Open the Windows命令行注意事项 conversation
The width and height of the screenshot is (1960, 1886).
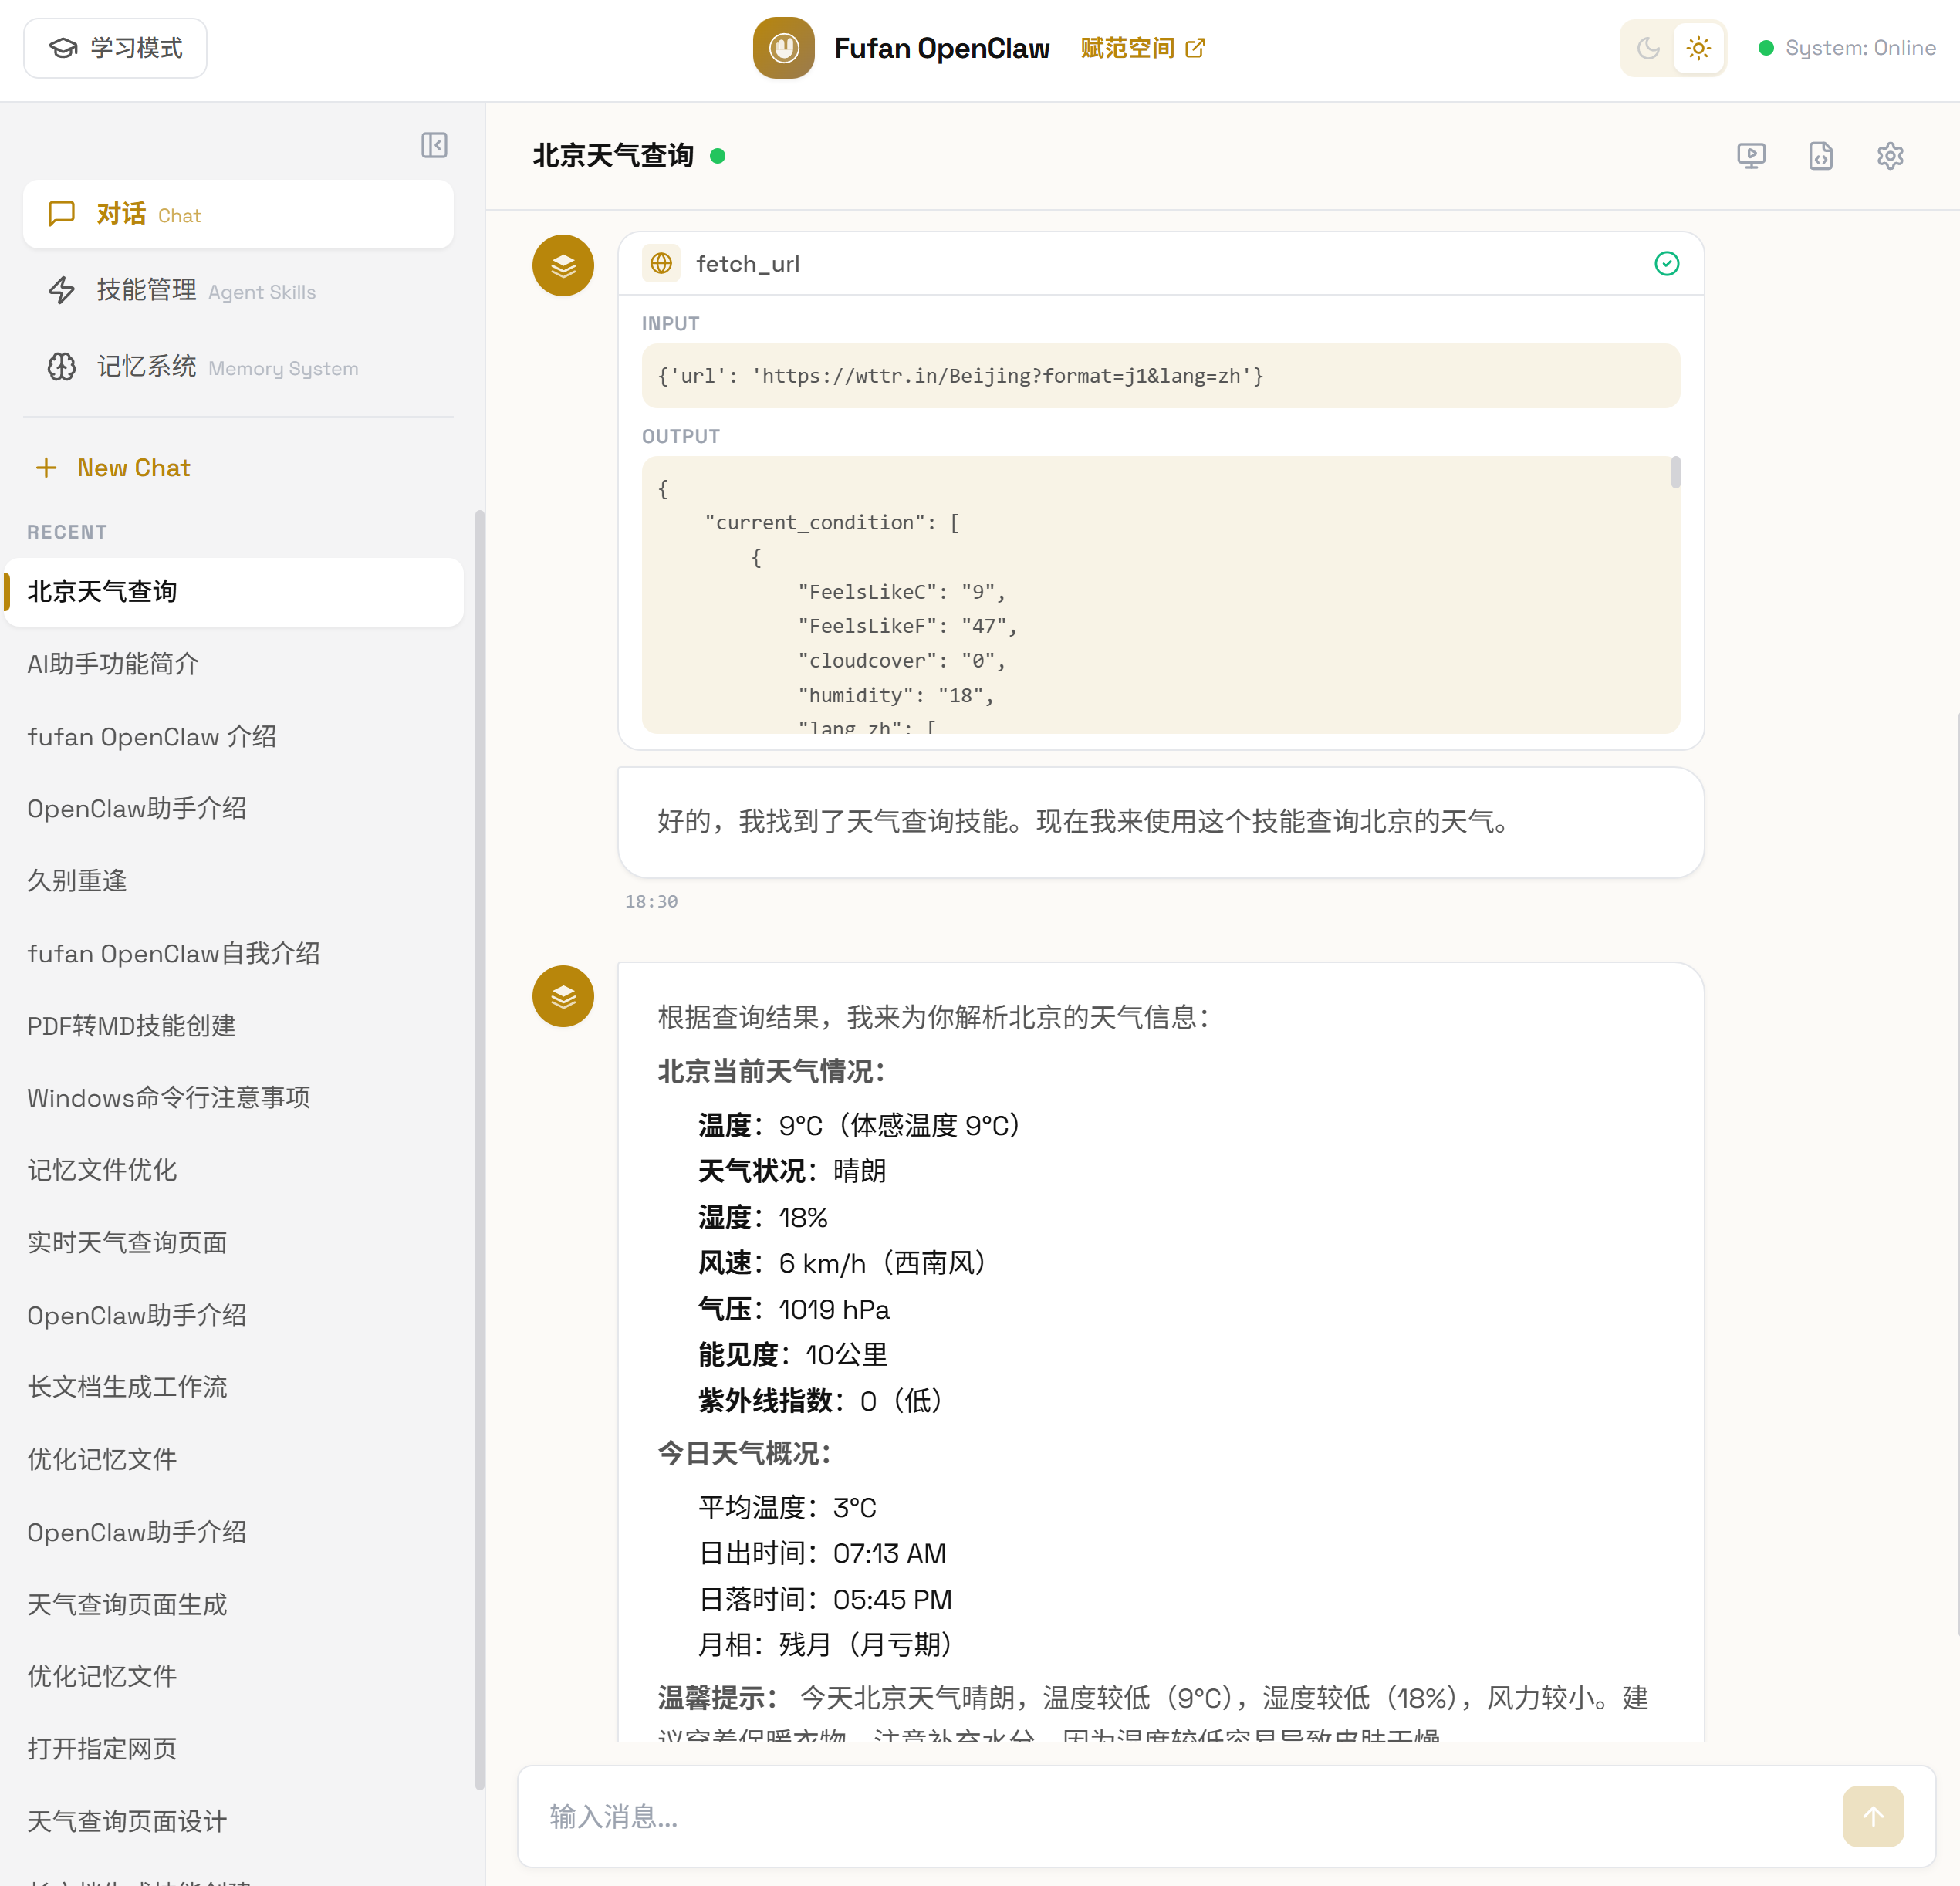tap(234, 1098)
